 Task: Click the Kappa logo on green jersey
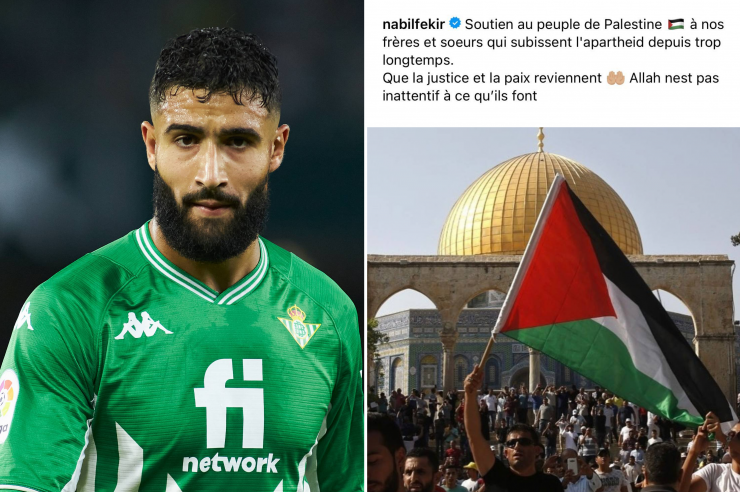pyautogui.click(x=143, y=325)
